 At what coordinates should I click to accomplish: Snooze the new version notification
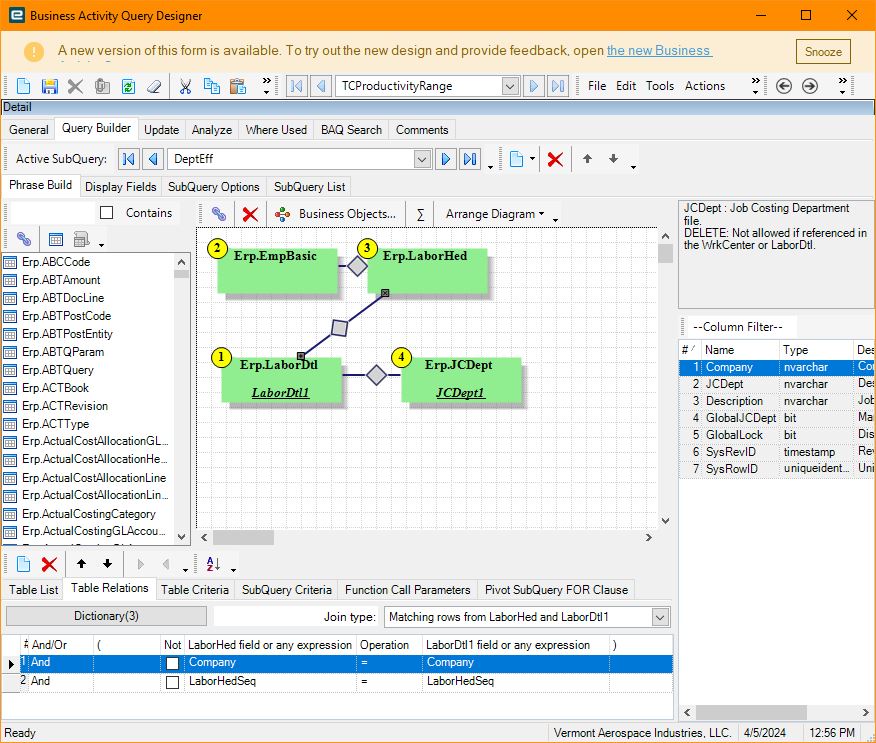[x=823, y=52]
